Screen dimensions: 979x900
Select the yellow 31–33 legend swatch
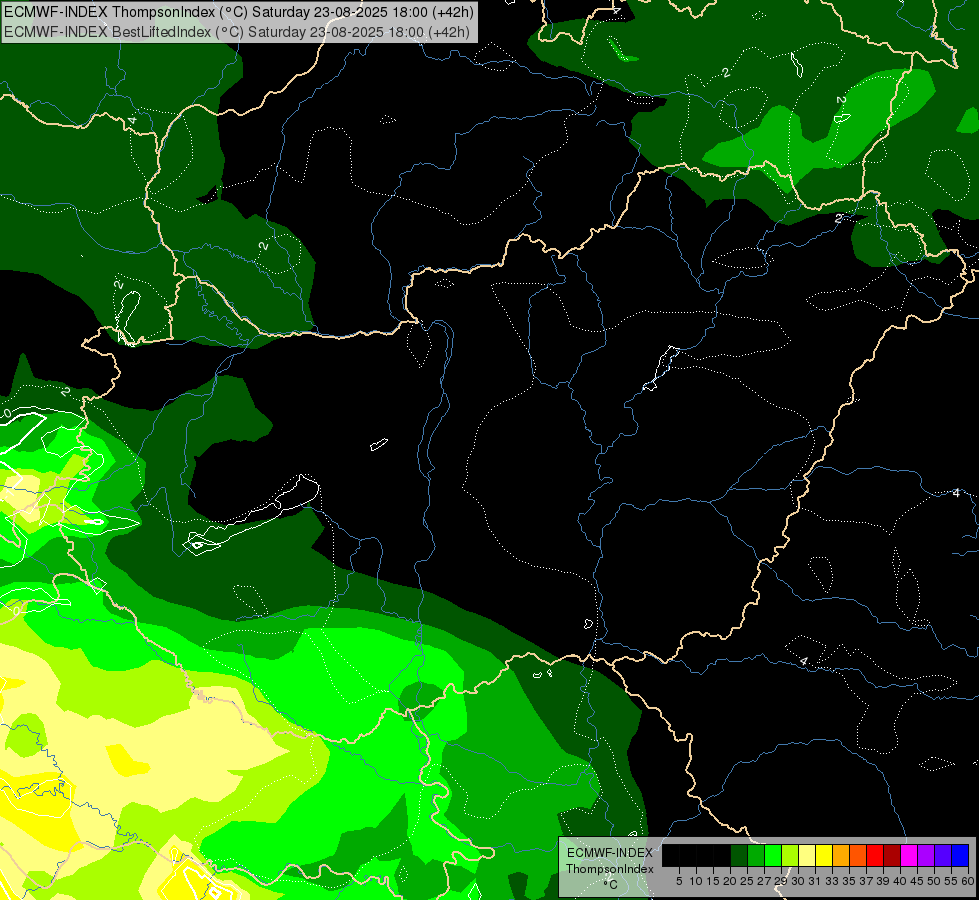[824, 855]
